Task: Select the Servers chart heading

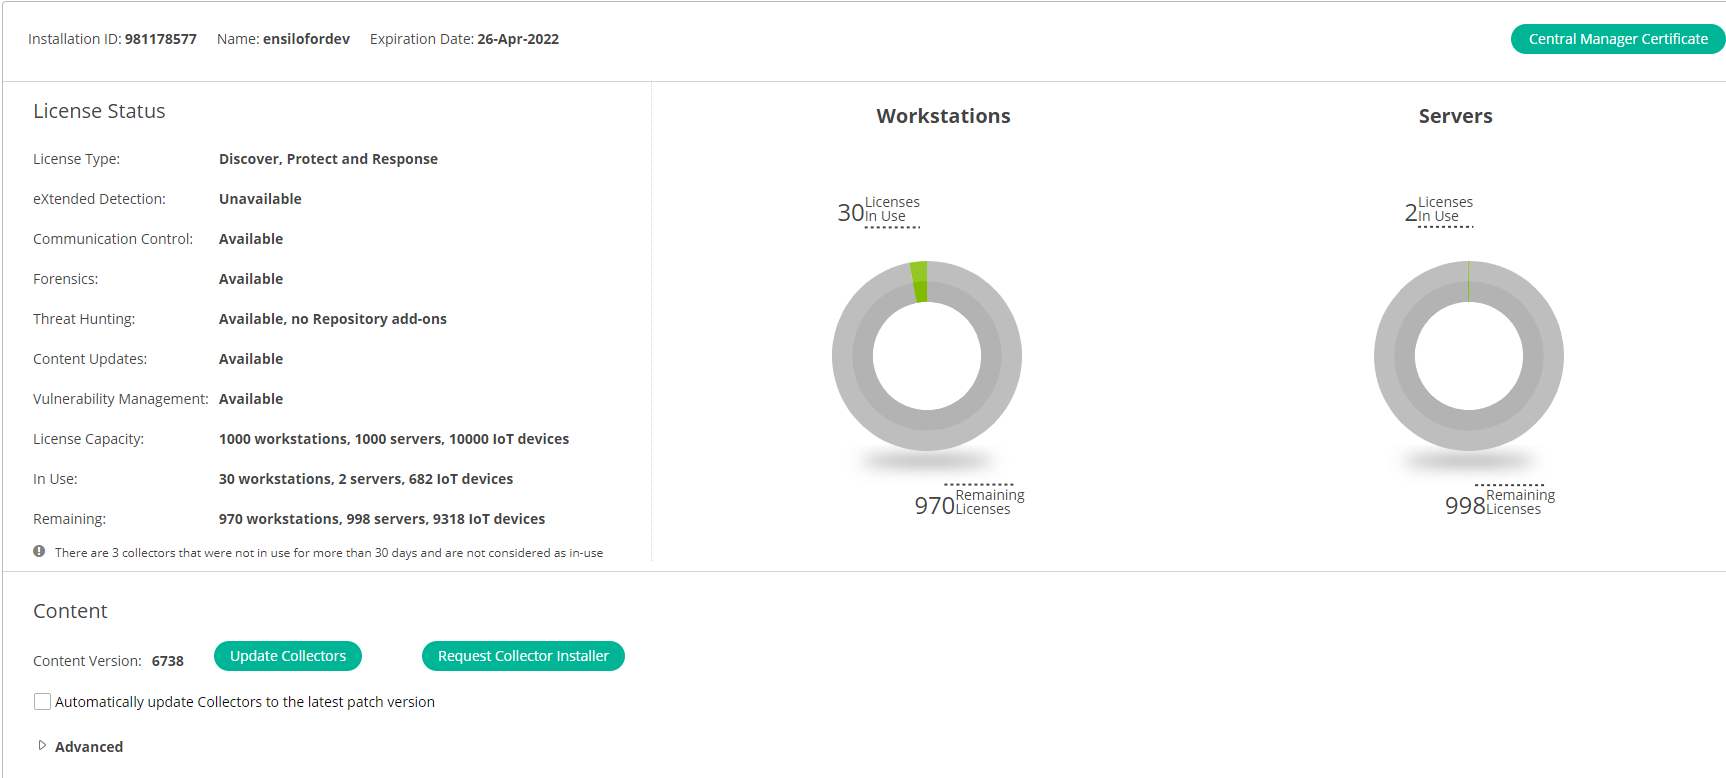Action: tap(1455, 116)
